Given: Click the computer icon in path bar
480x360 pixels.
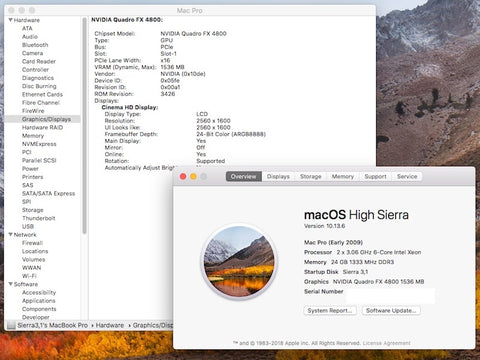Looking at the screenshot, I should [x=11, y=325].
